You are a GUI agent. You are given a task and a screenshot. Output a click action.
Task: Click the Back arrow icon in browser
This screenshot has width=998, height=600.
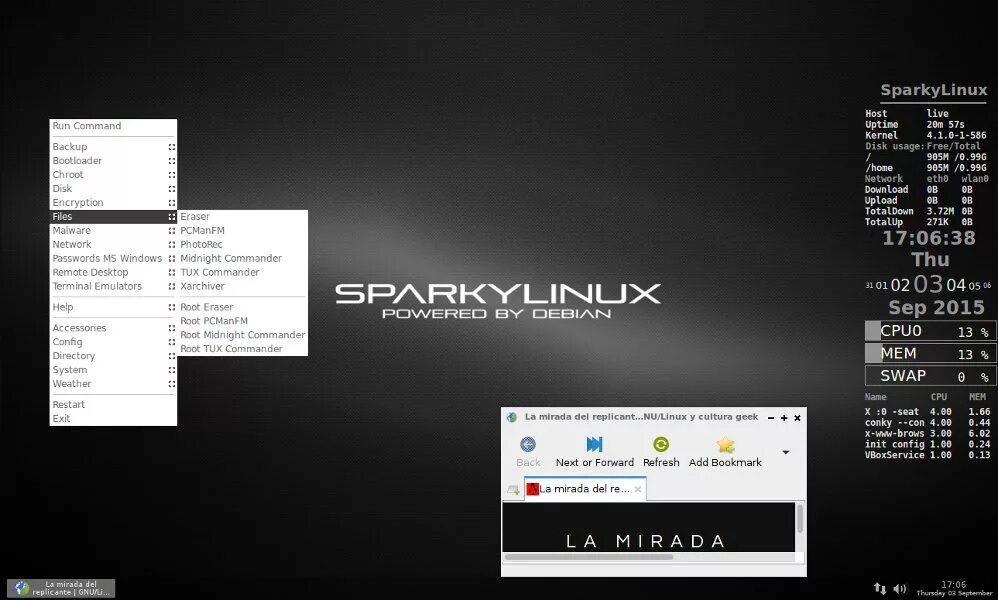tap(528, 444)
